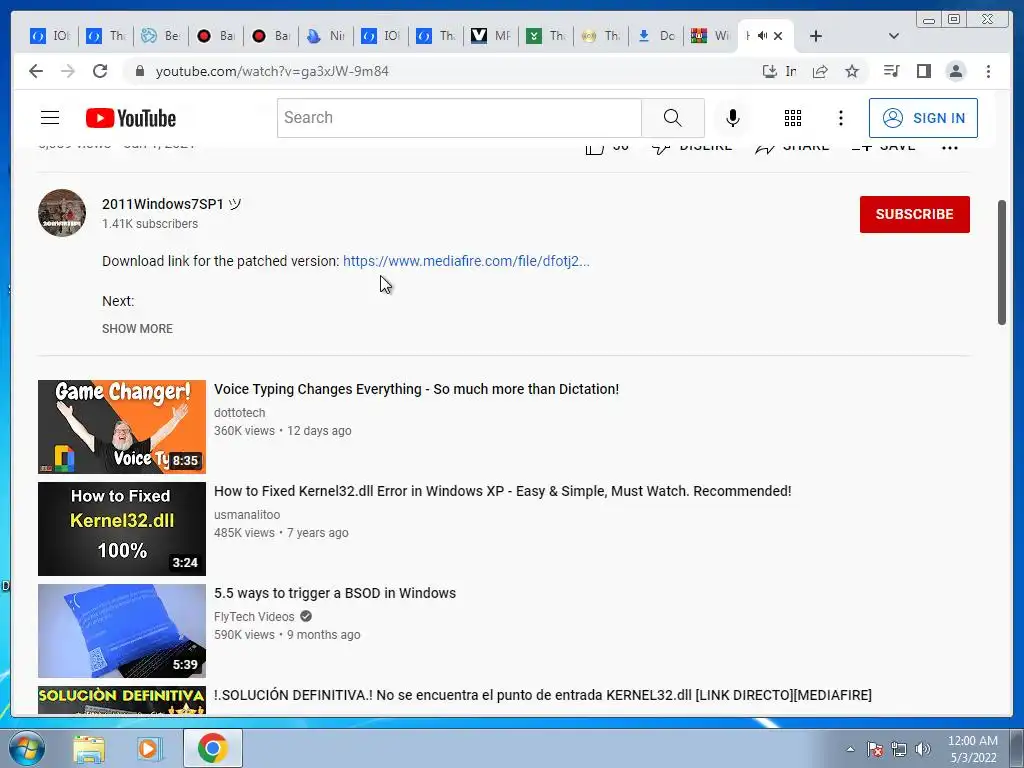Open the share page icon in address bar
The width and height of the screenshot is (1024, 768).
[x=820, y=71]
